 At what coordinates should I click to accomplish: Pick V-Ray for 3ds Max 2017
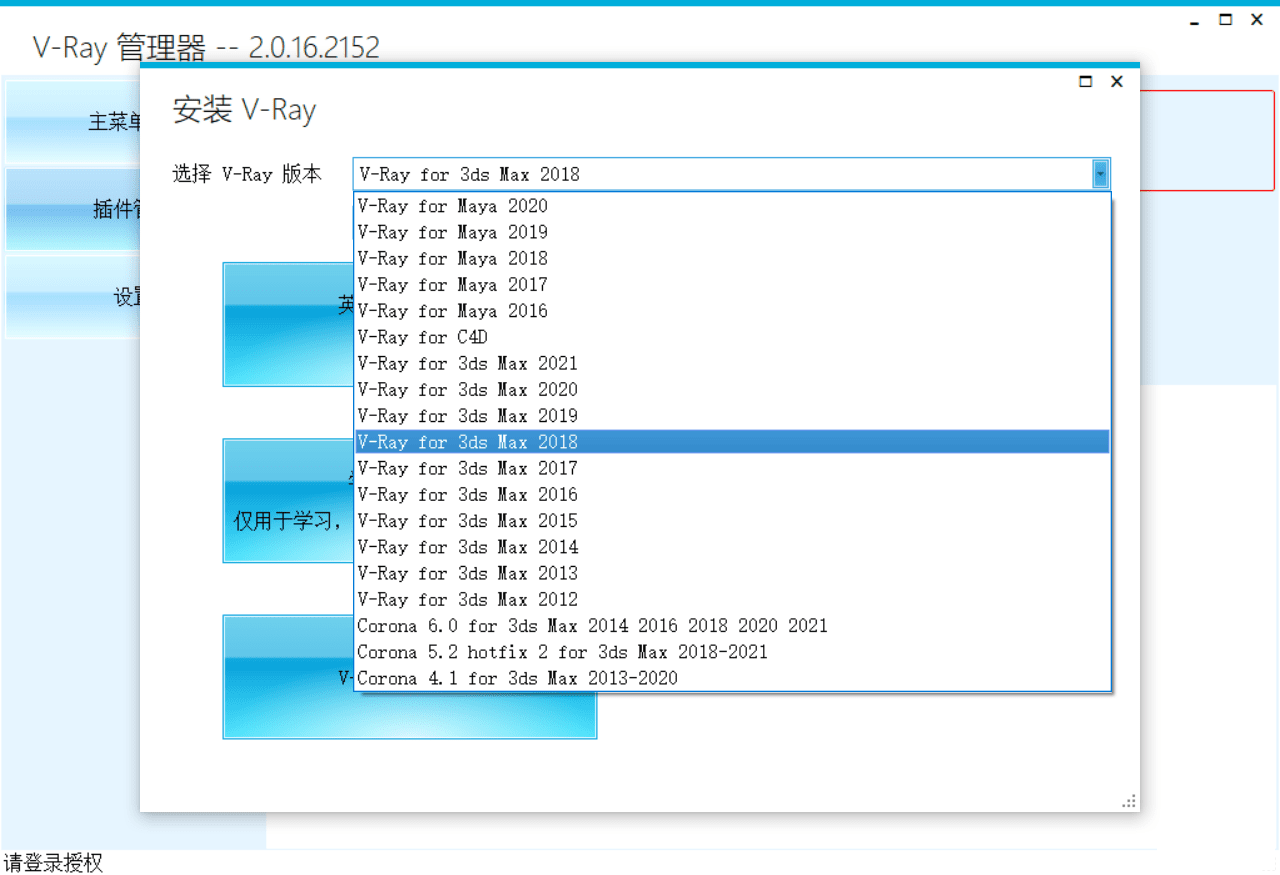[732, 468]
